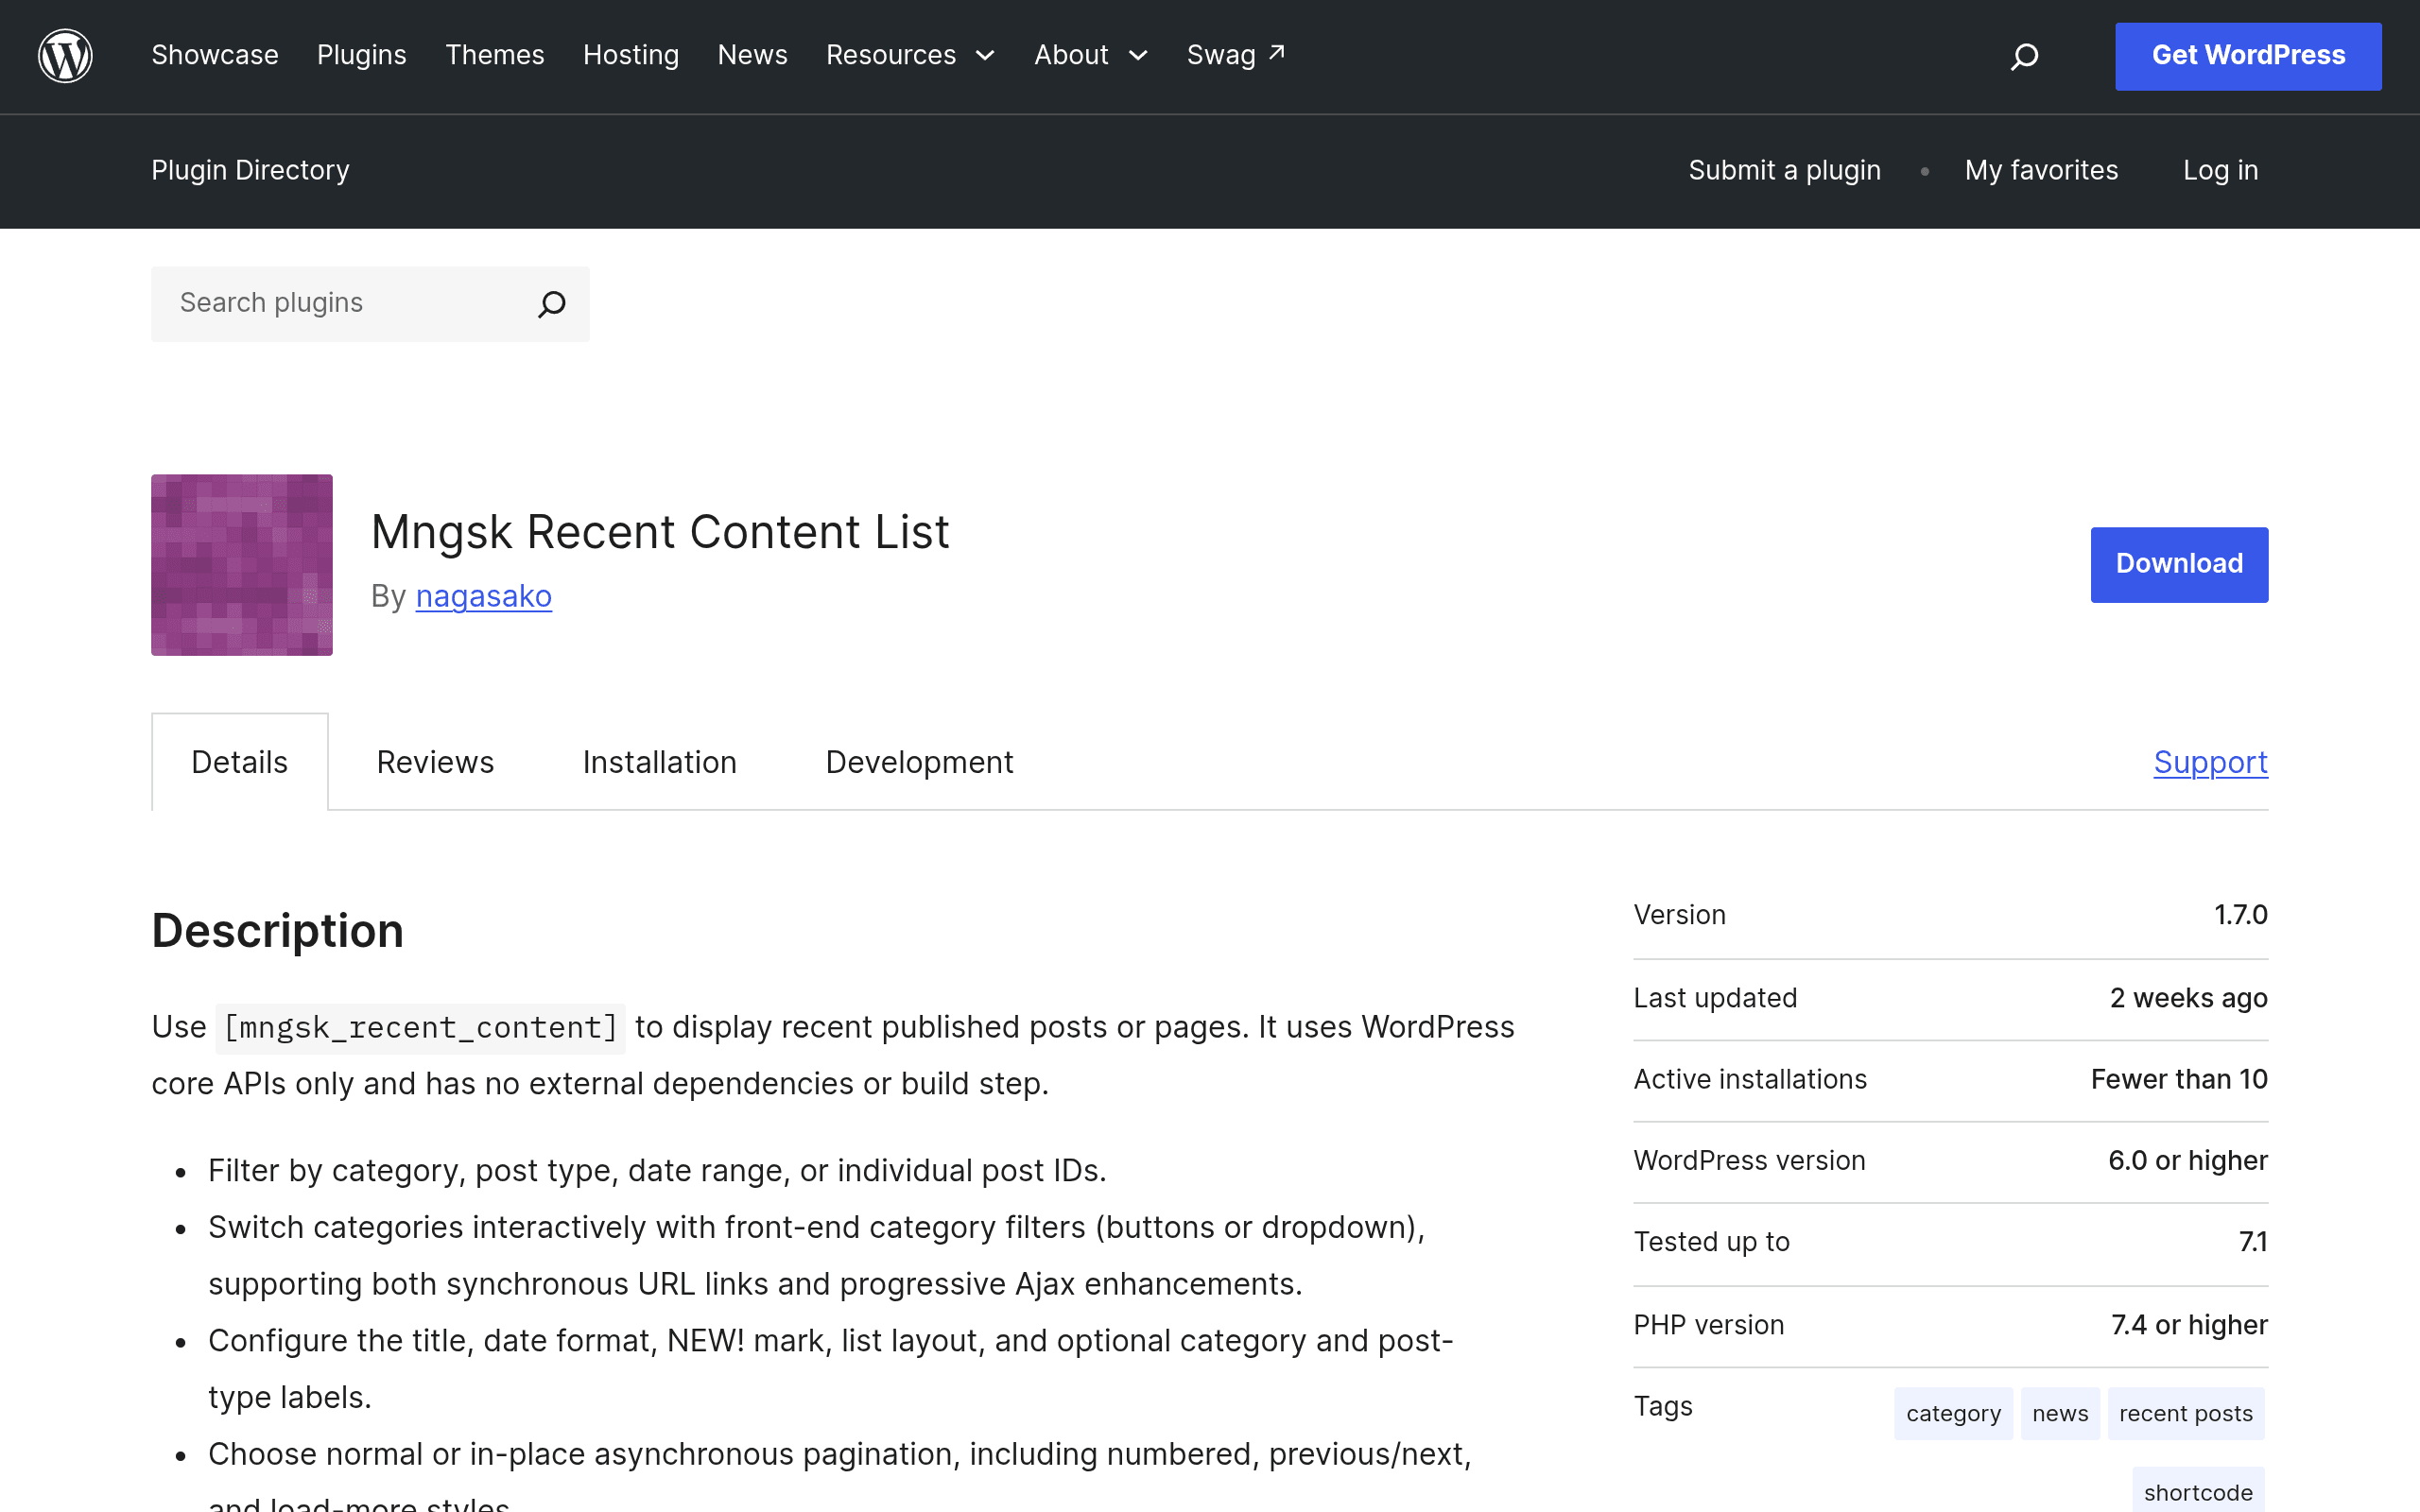Click the '7.4 or higher' PHP value
Viewport: 2420px width, 1512px height.
(x=2189, y=1325)
